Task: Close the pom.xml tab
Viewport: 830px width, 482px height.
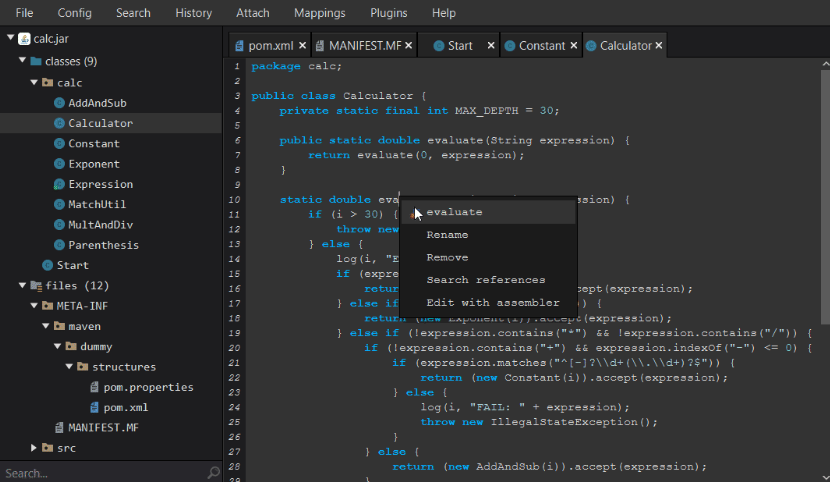Action: tap(302, 46)
